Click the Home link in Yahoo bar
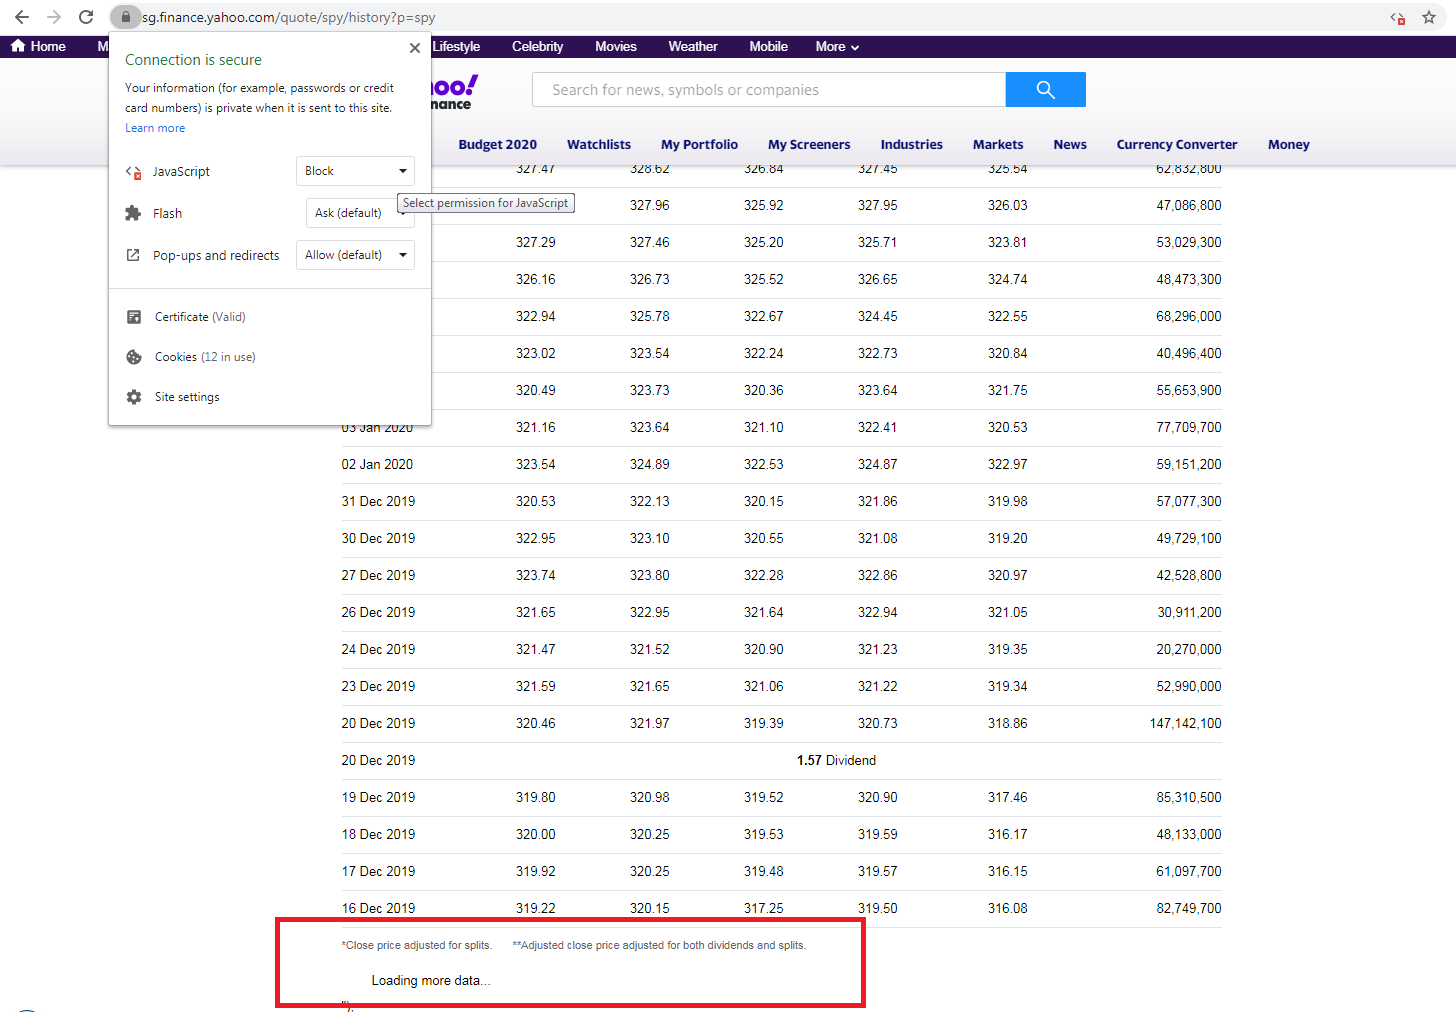 coord(48,47)
